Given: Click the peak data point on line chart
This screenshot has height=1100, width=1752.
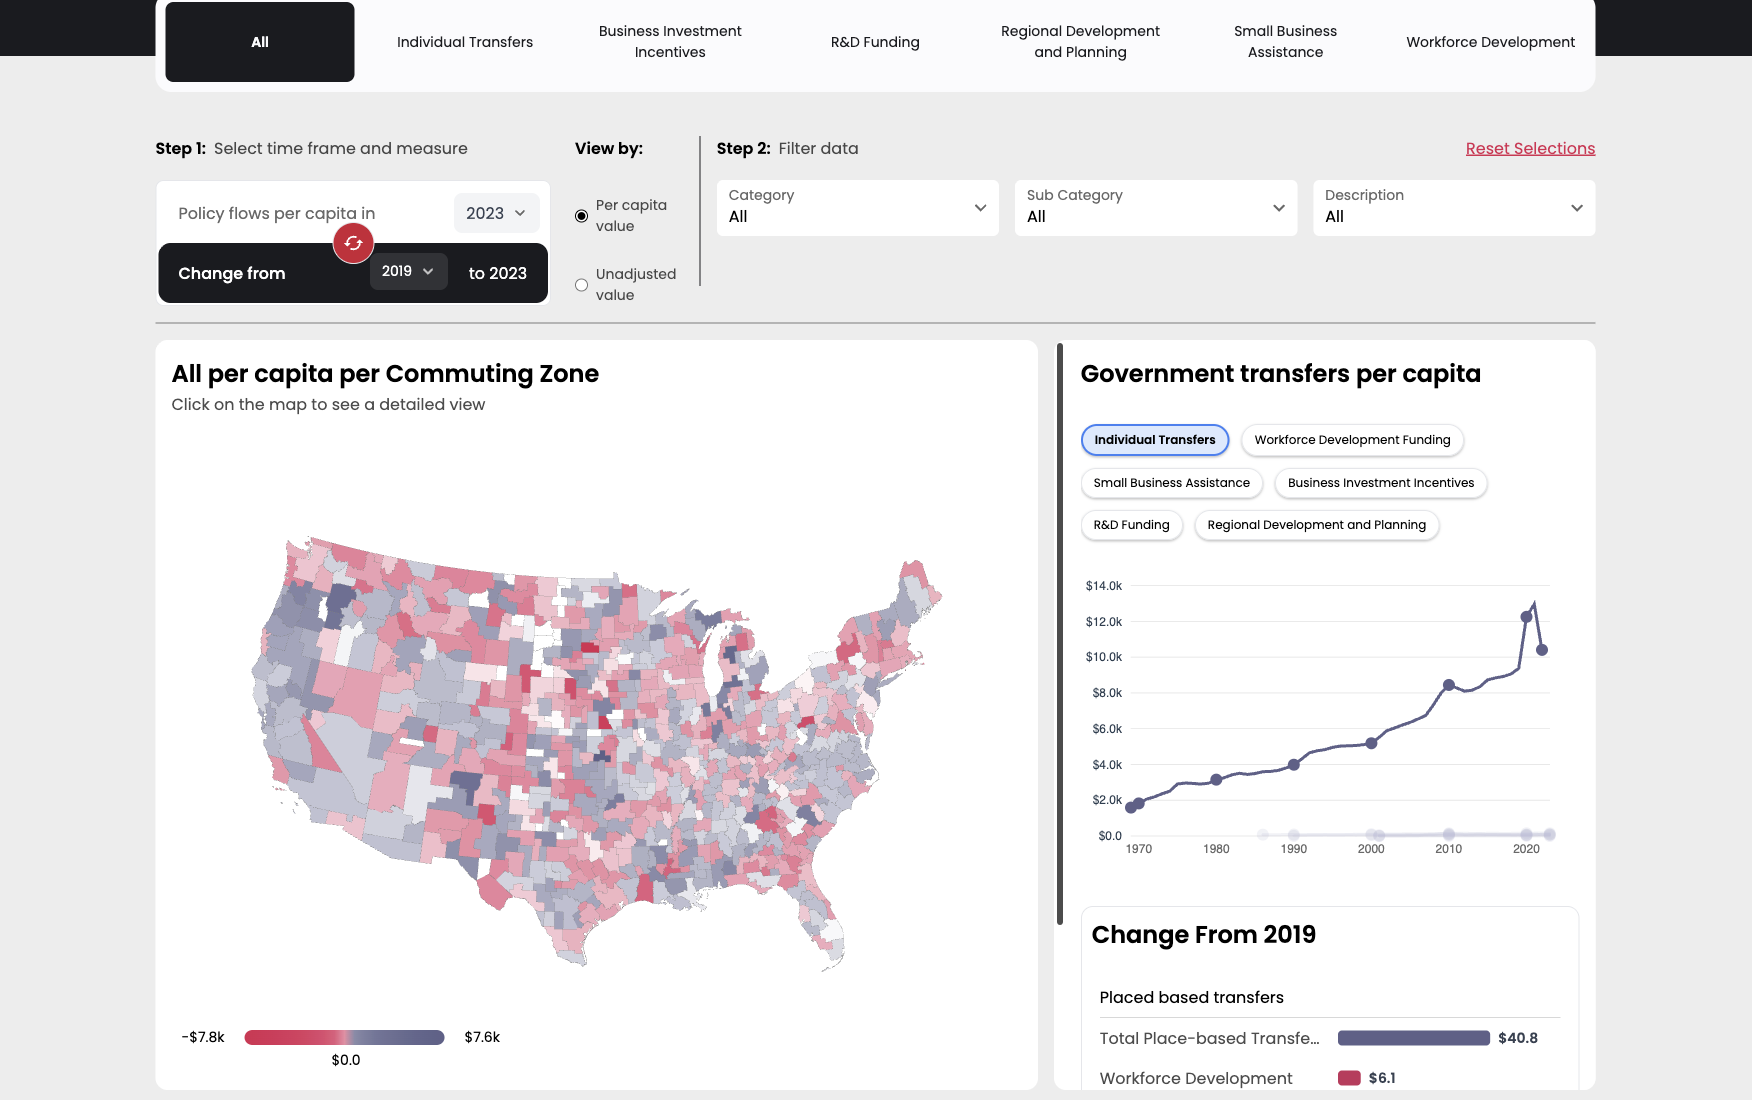Looking at the screenshot, I should pos(1526,616).
